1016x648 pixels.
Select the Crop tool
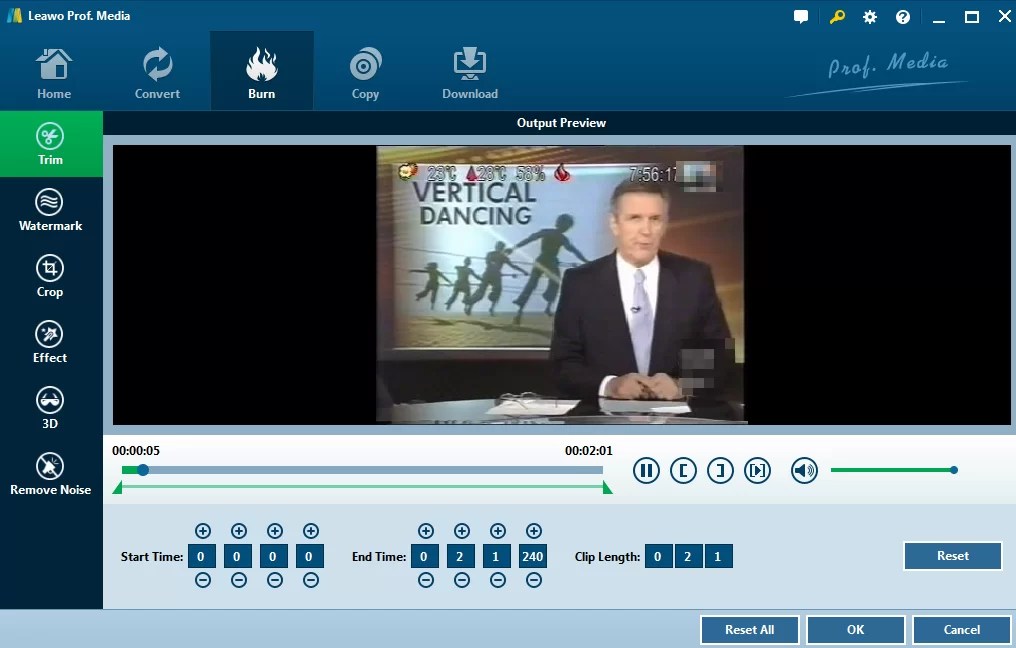click(50, 277)
